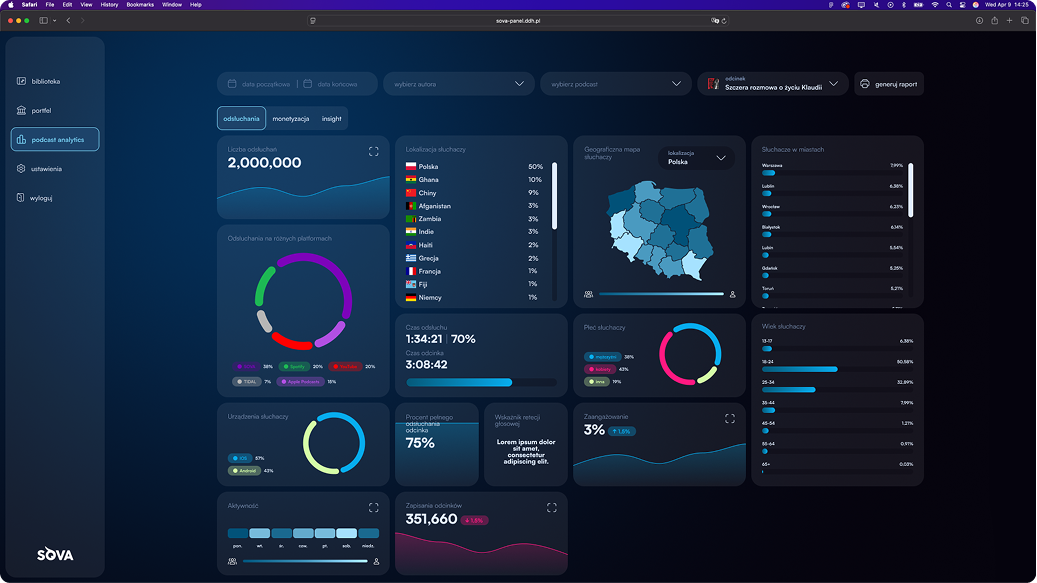The height and width of the screenshot is (583, 1037).
Task: Click the generuj raport button
Action: [x=888, y=84]
